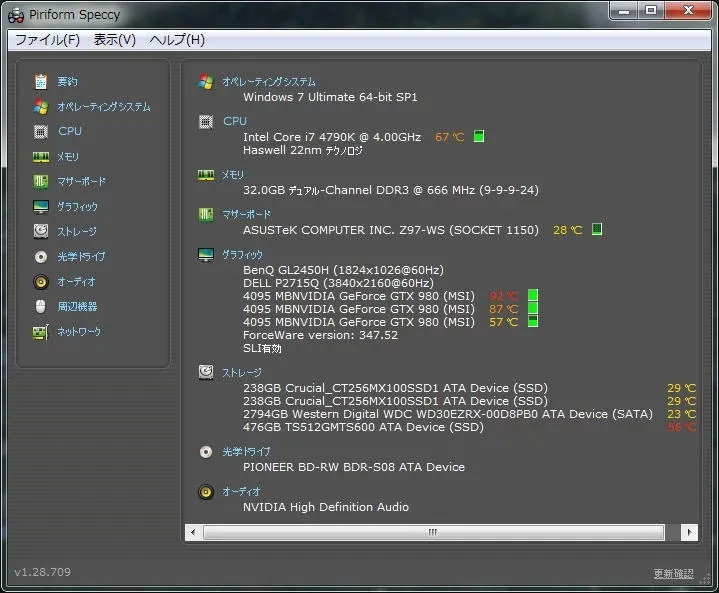Click the 周辺機器 mouse icon in sidebar

point(41,306)
